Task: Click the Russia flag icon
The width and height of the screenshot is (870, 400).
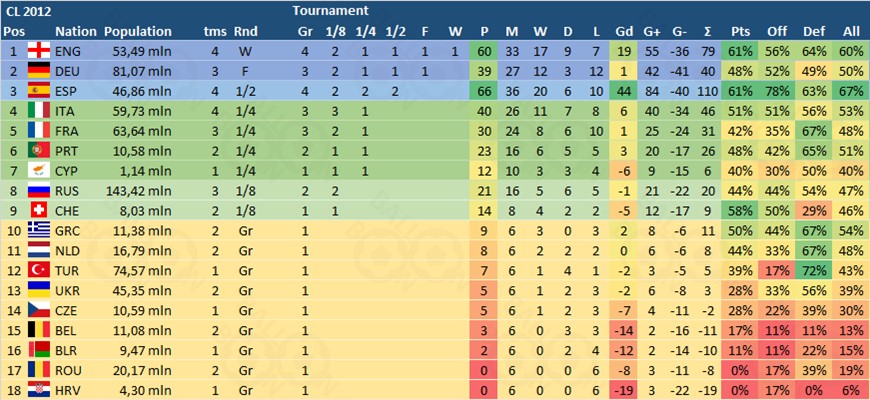Action: pyautogui.click(x=39, y=189)
